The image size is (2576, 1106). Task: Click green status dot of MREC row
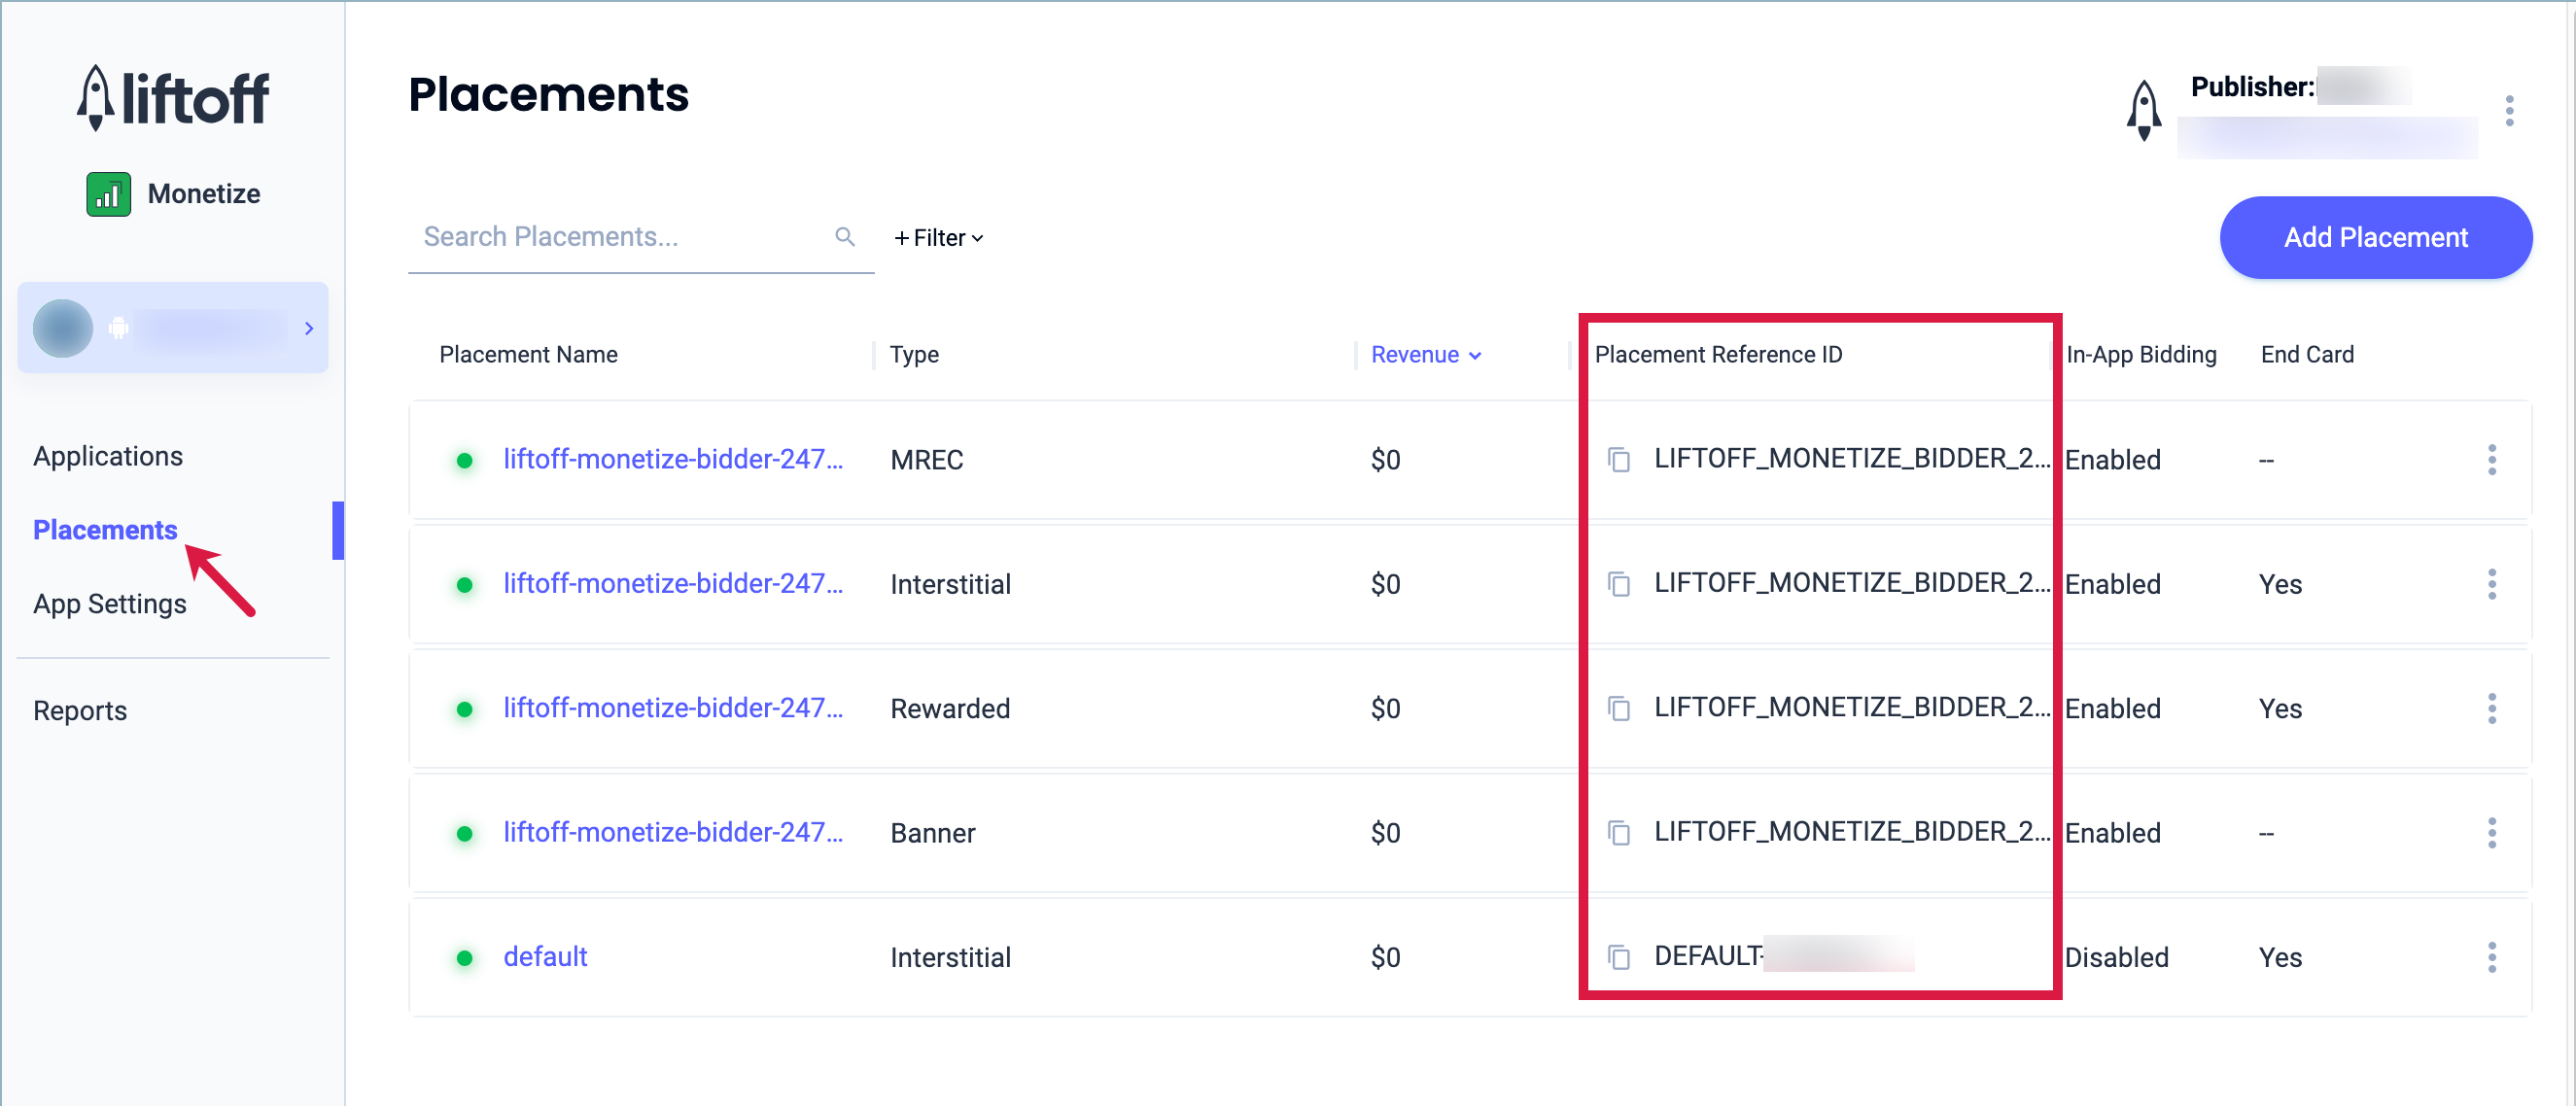pyautogui.click(x=464, y=461)
